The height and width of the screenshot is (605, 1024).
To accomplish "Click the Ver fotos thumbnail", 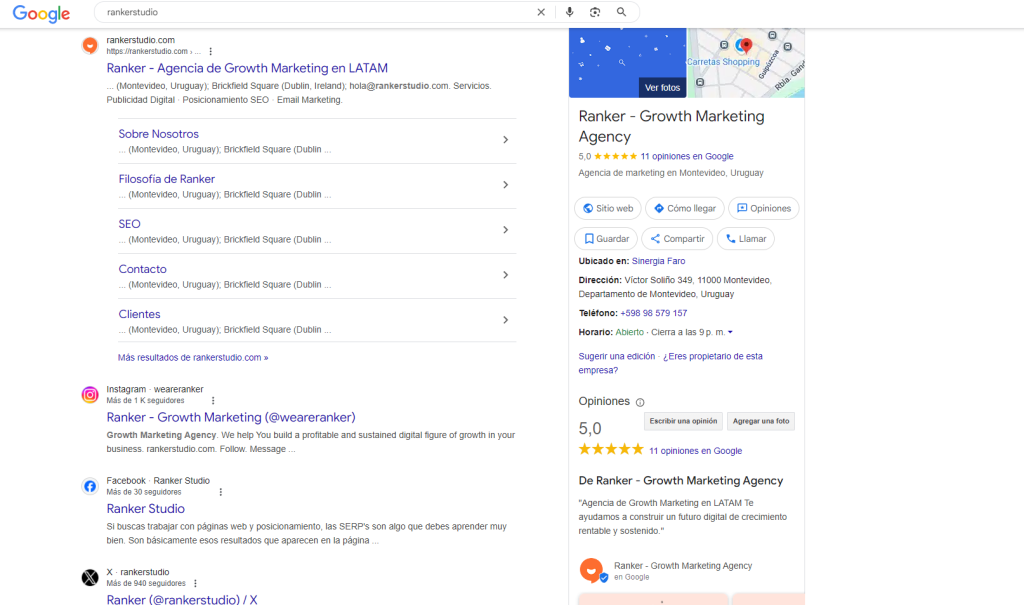I will pyautogui.click(x=661, y=87).
